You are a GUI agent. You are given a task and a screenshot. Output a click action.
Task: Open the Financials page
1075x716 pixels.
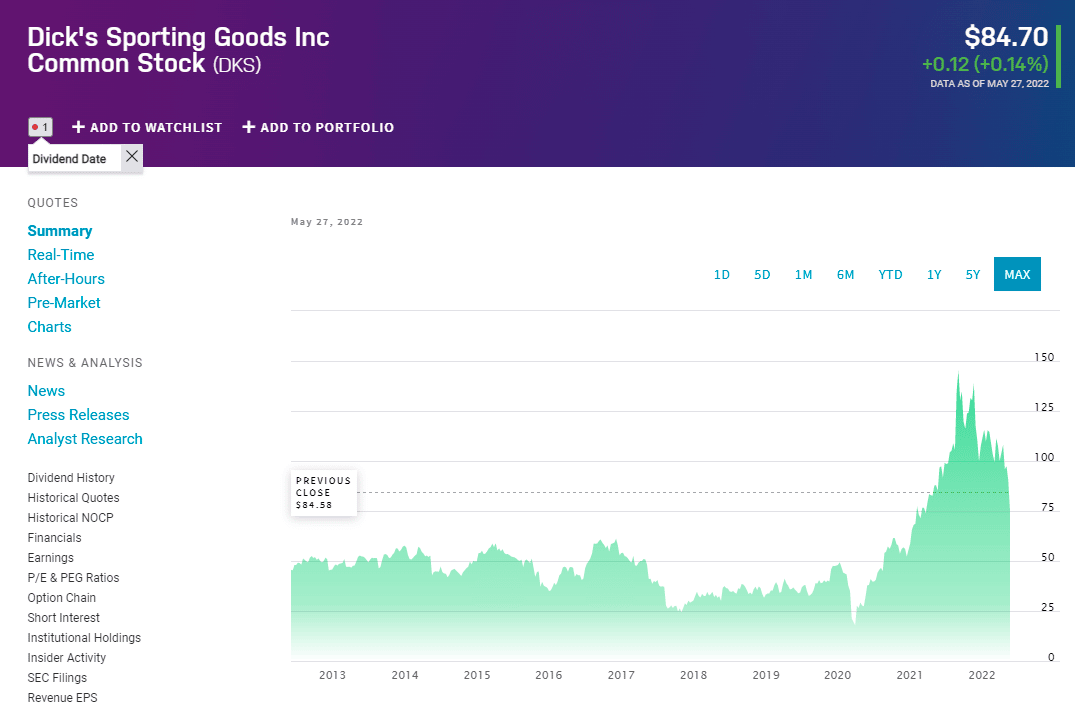(54, 538)
